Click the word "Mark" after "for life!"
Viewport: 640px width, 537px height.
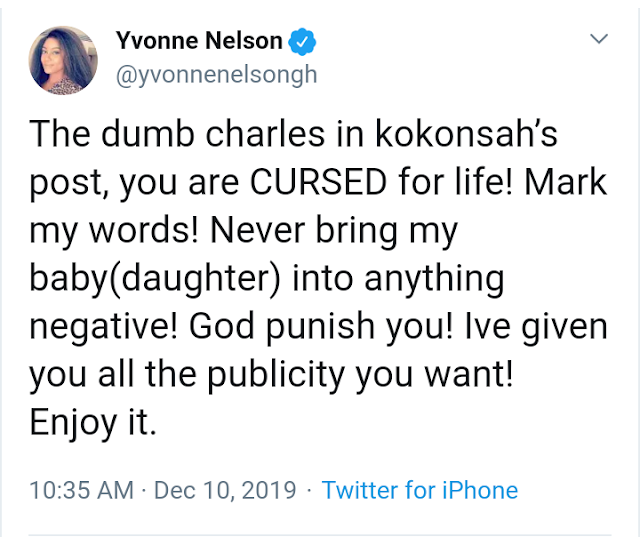coord(565,182)
